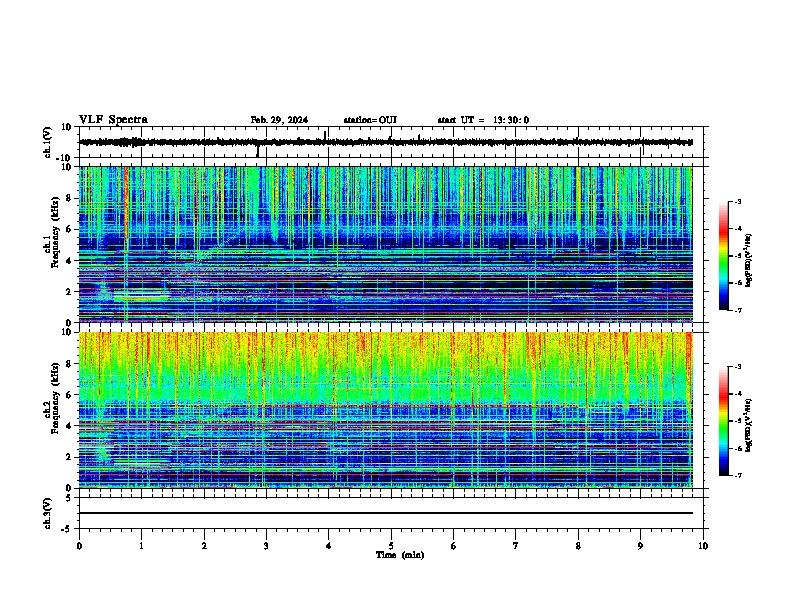Screen dimensions: 792x612
Task: Click the time axis tick label '0'
Action: (79, 546)
